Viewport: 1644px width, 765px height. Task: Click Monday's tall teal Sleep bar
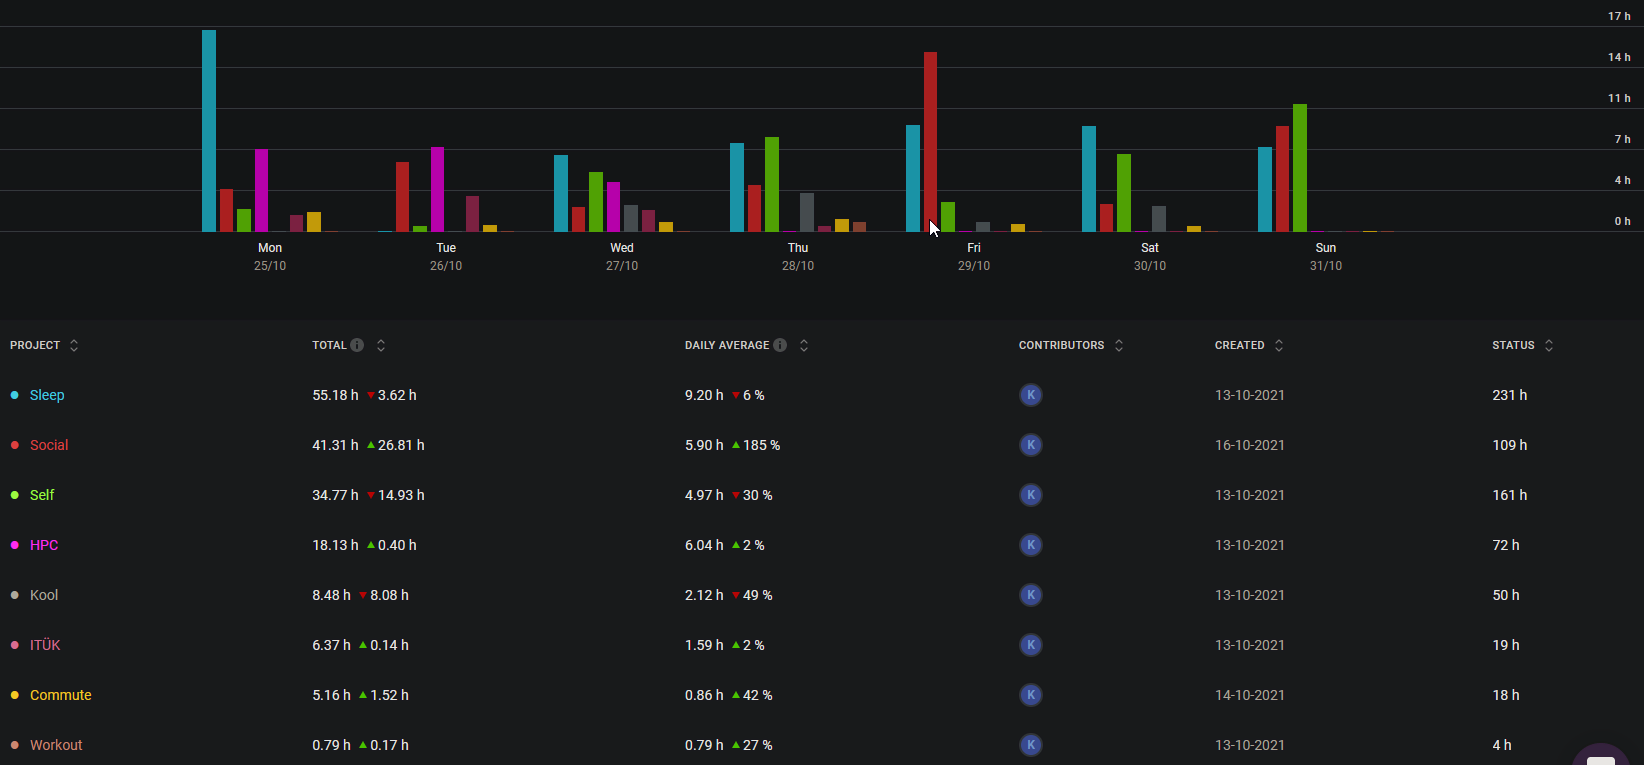point(209,131)
